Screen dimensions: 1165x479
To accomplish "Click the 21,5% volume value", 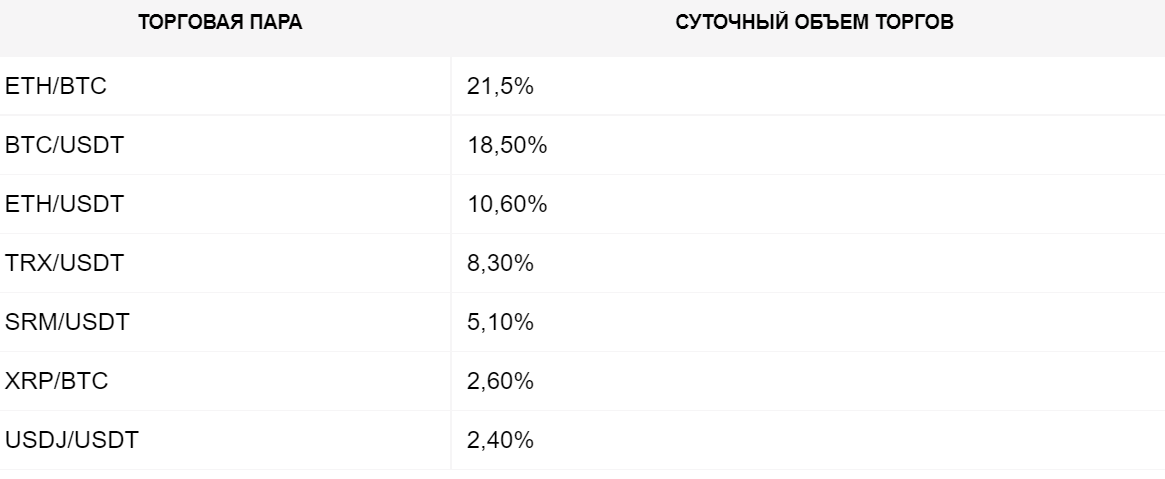I will (500, 86).
